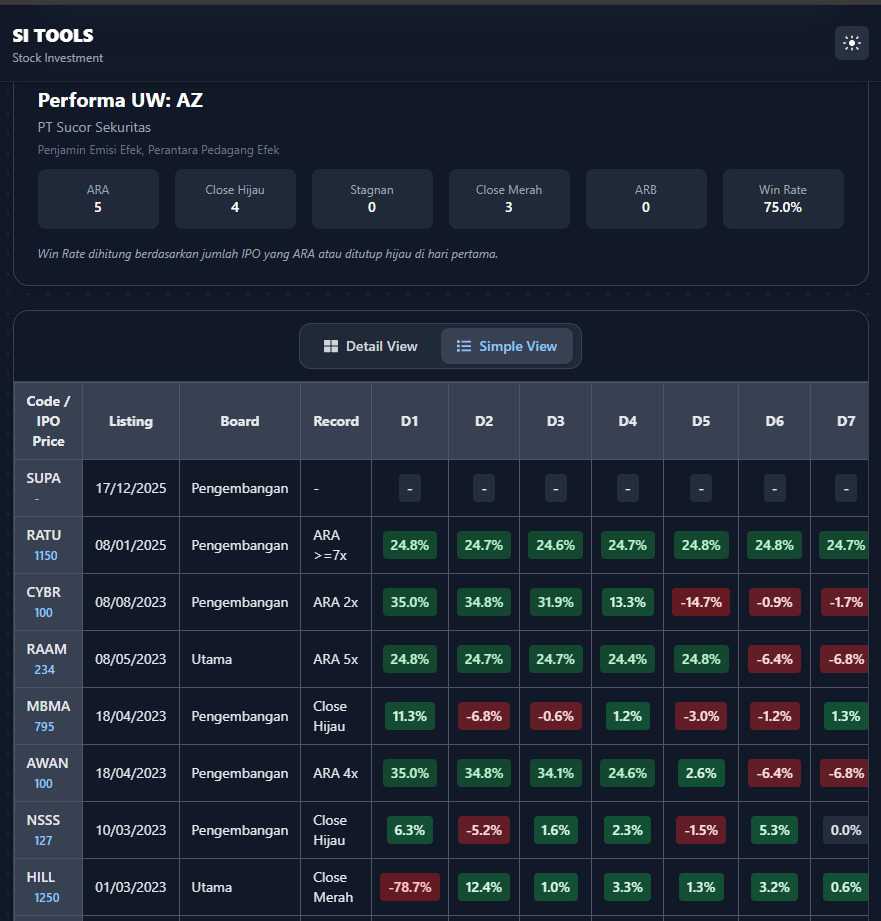This screenshot has height=921, width=881.
Task: Click the Detail View grid icon
Action: pyautogui.click(x=331, y=346)
